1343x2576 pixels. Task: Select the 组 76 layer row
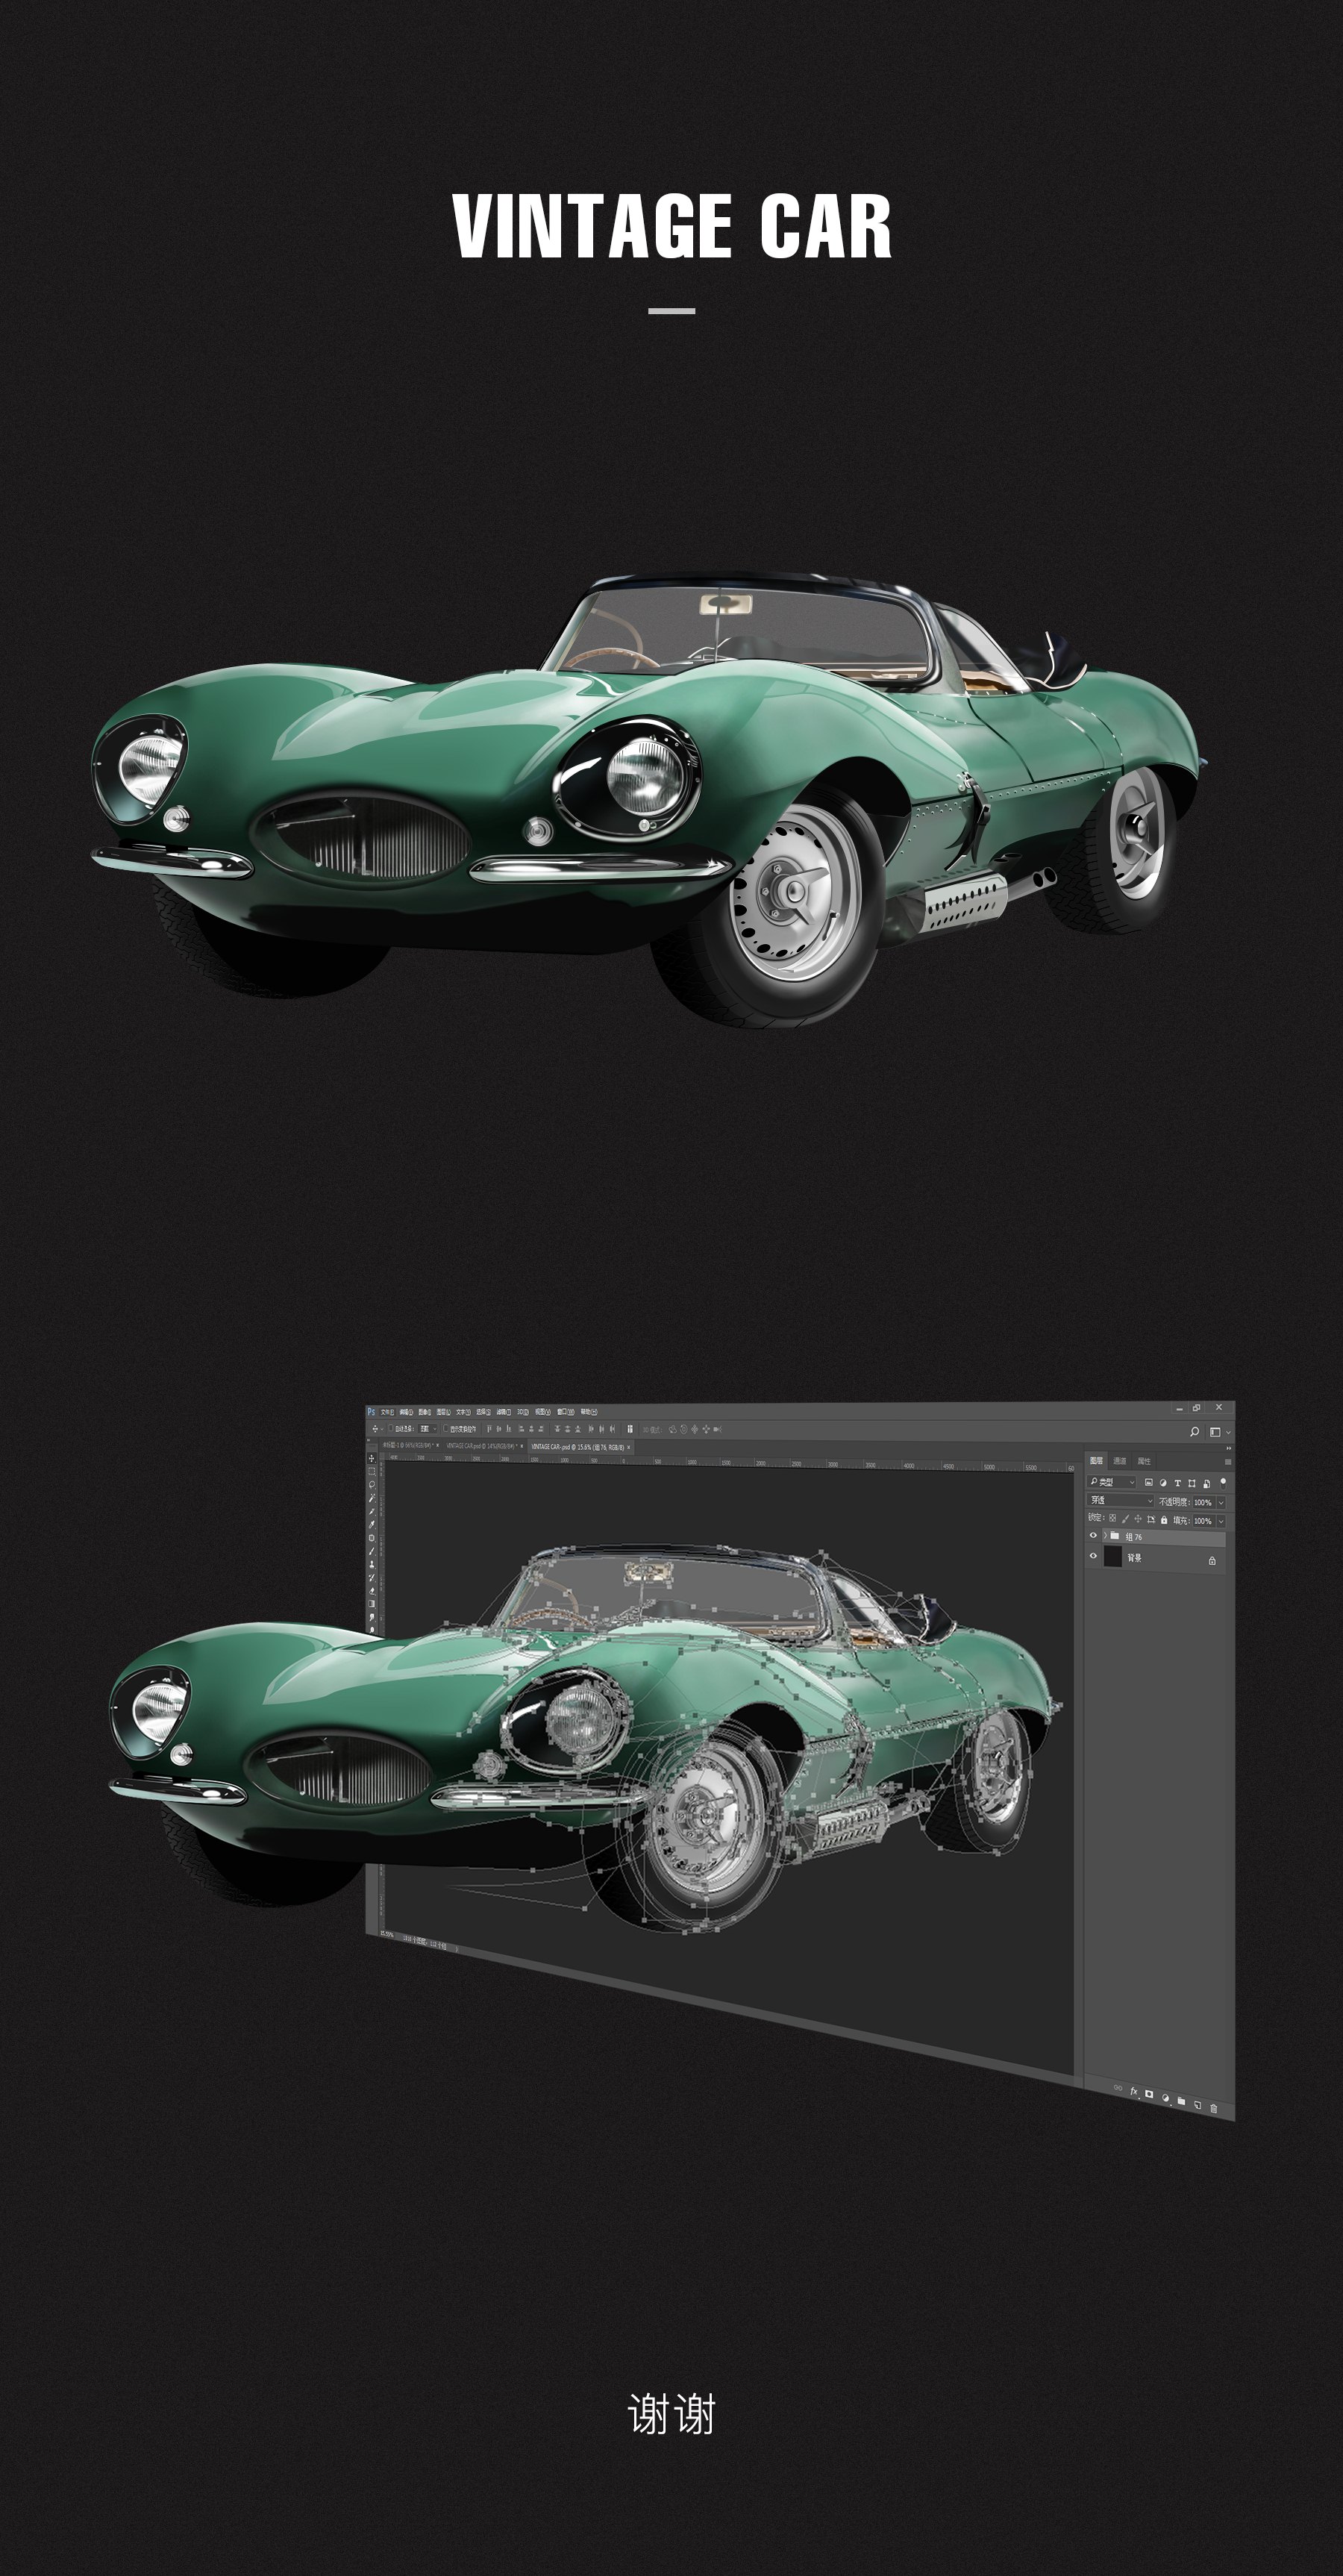click(1164, 1538)
